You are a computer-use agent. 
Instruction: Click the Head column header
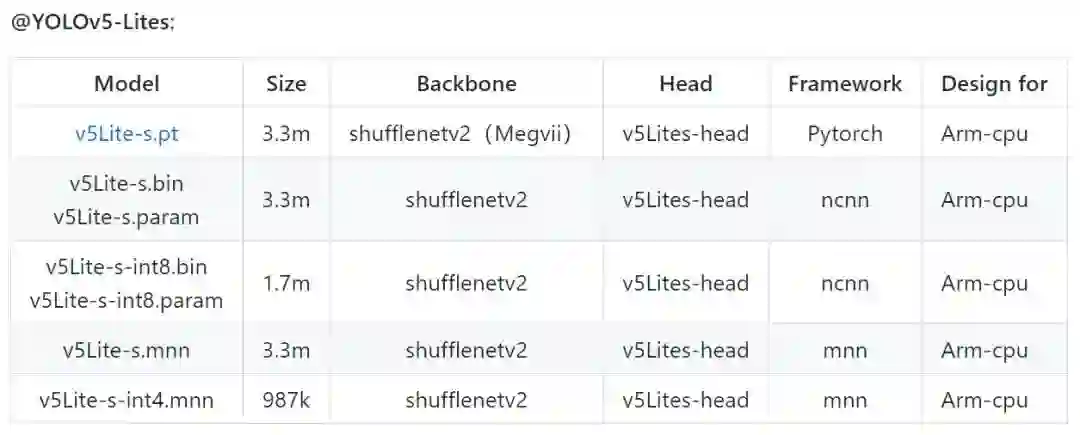coord(685,84)
